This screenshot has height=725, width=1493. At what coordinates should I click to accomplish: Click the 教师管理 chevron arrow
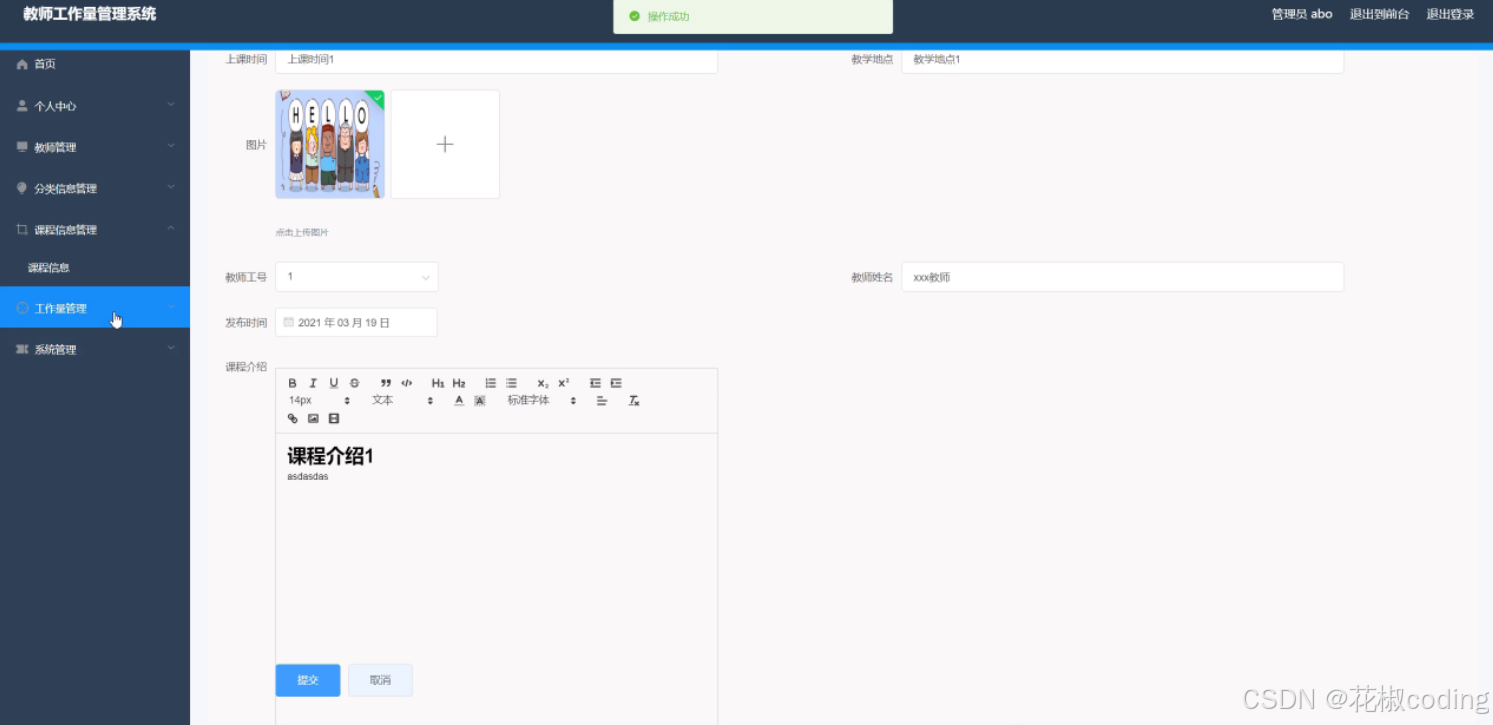(171, 146)
